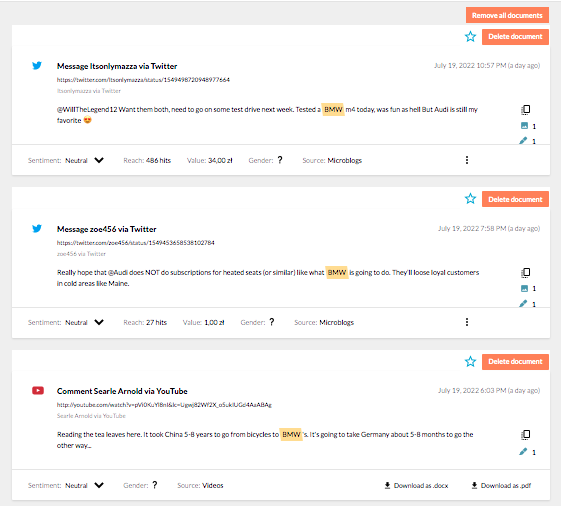The image size is (561, 506).
Task: Click date July 19, 2022 6:03 PM
Action: pyautogui.click(x=489, y=390)
